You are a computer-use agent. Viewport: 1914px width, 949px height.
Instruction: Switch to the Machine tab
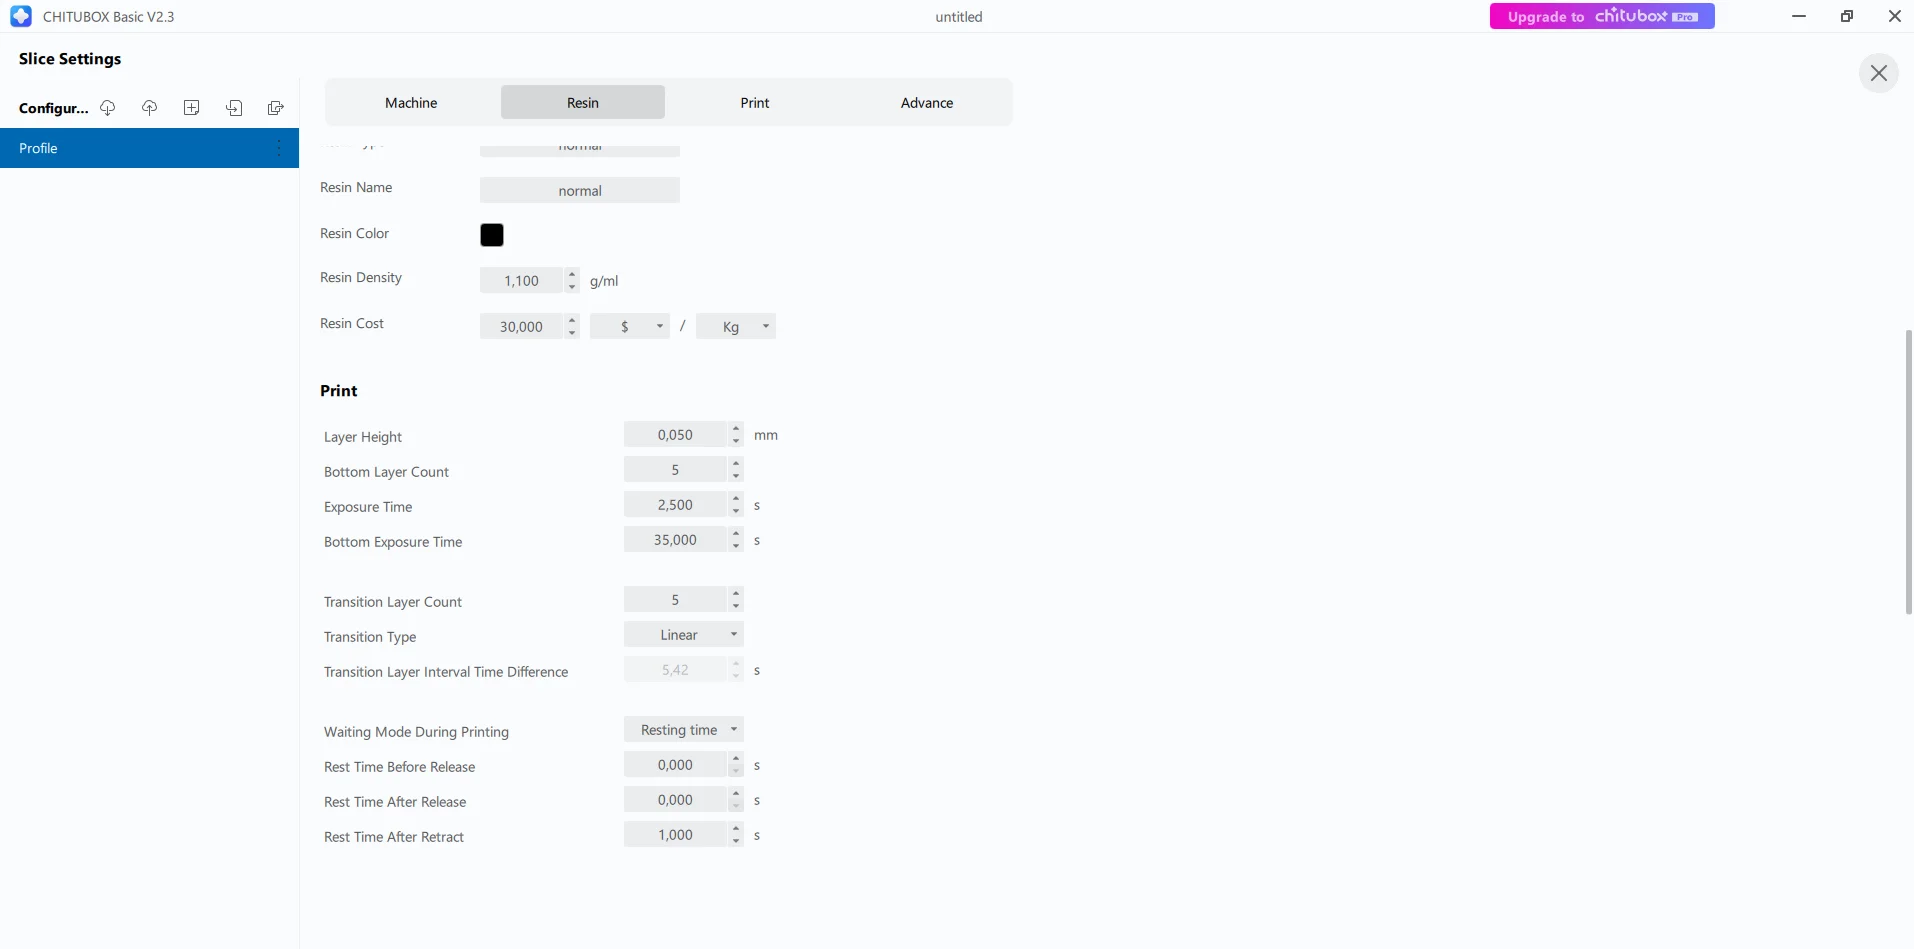click(411, 103)
